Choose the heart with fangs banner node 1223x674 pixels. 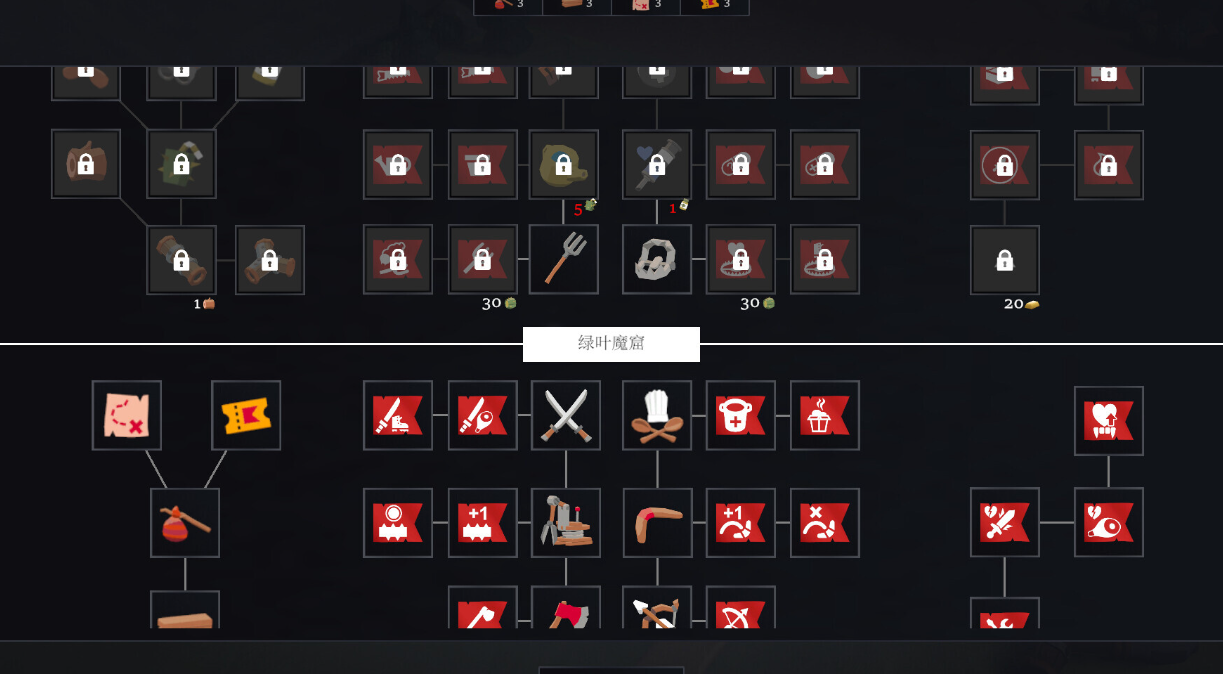(1109, 421)
